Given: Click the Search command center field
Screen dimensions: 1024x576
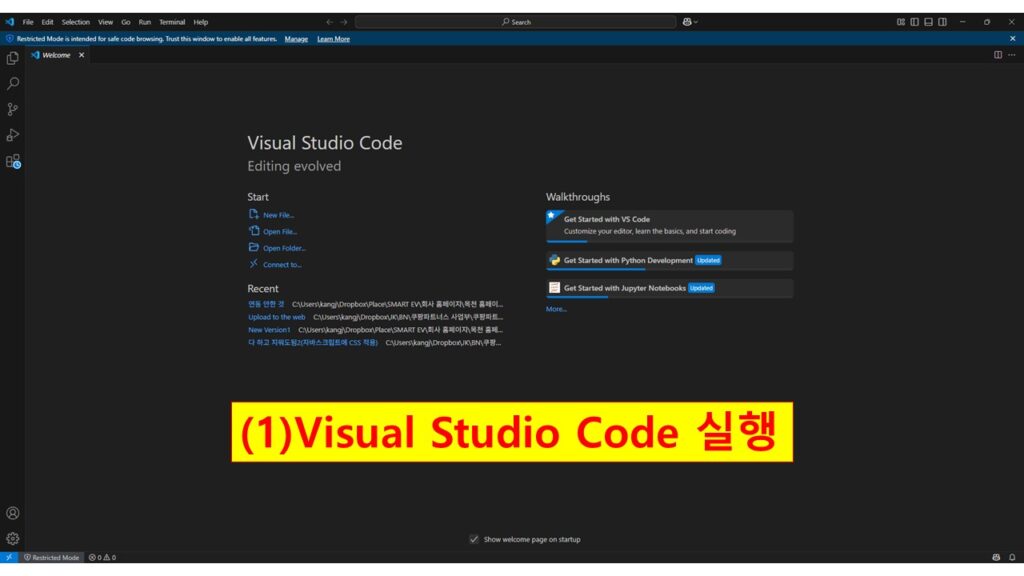Looking at the screenshot, I should pos(516,22).
